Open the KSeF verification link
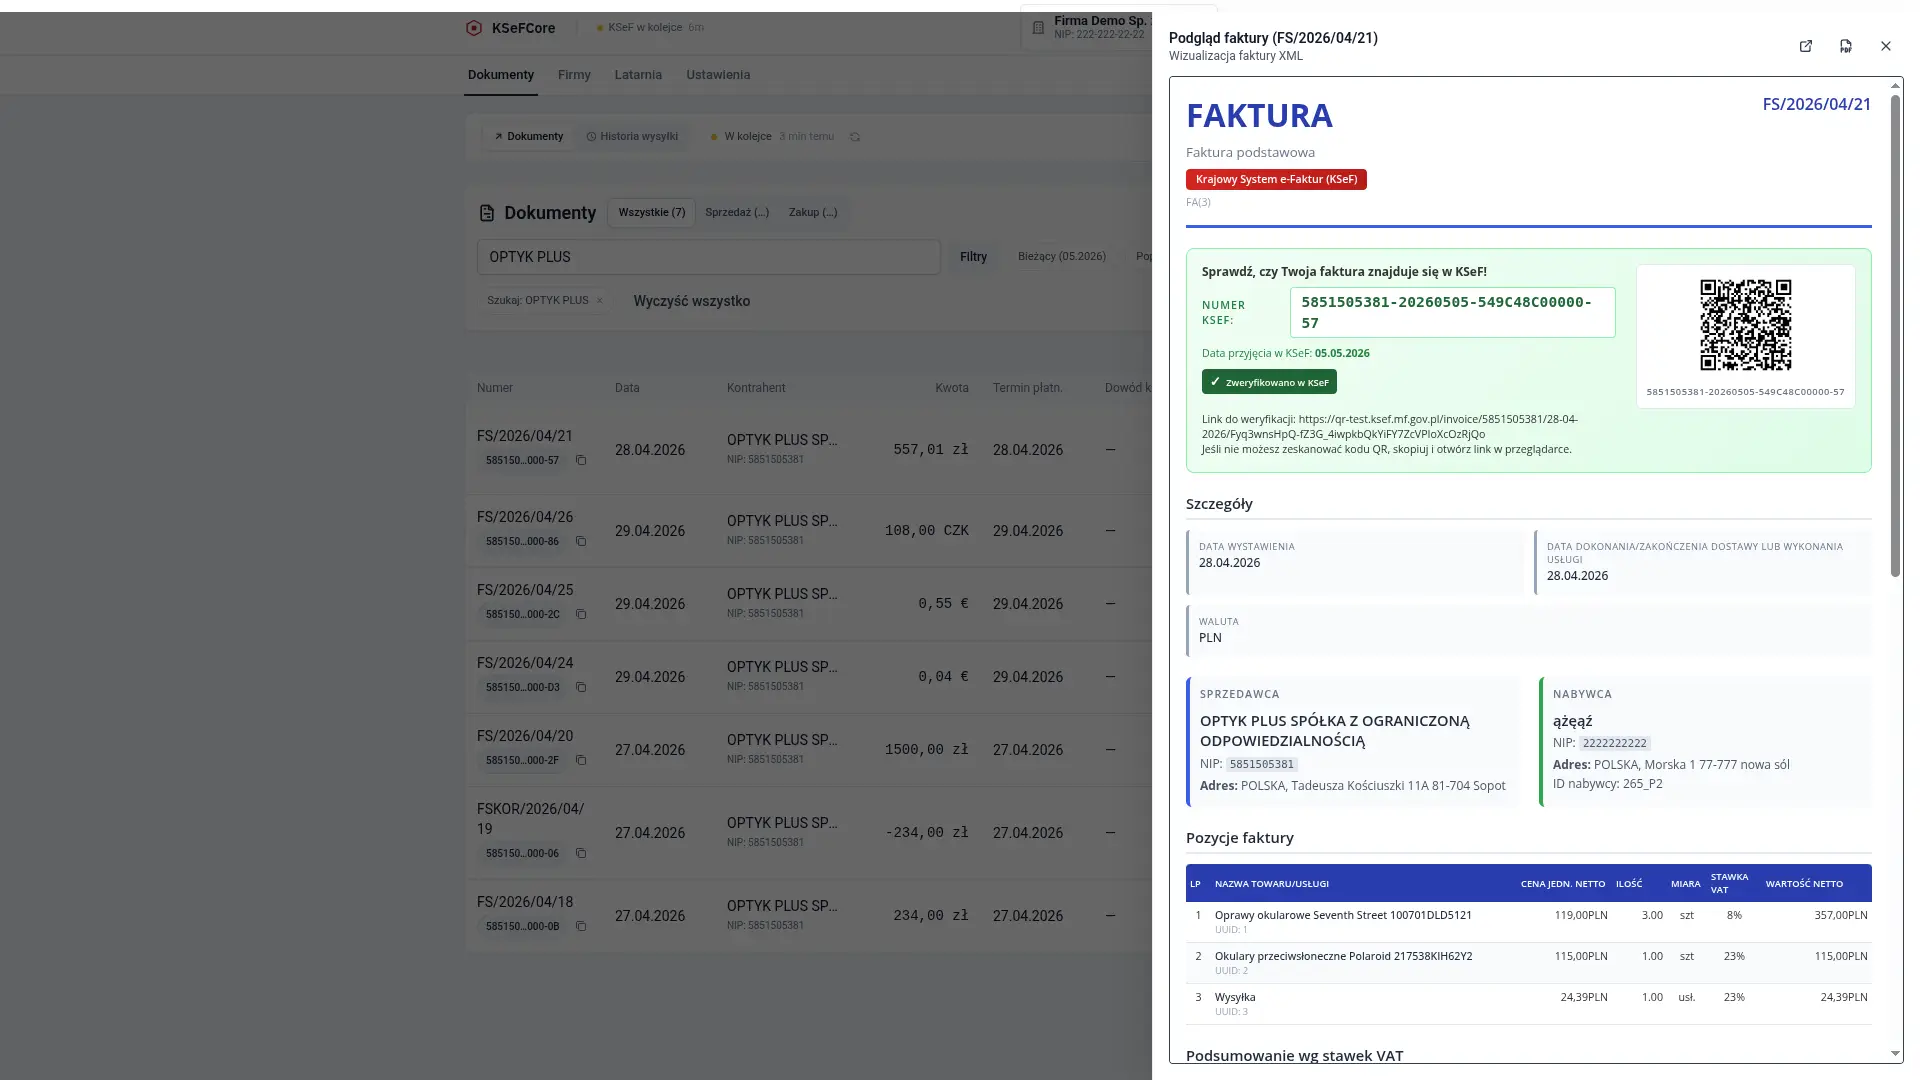Screen dimensions: 1920x1080 pyautogui.click(x=1389, y=427)
